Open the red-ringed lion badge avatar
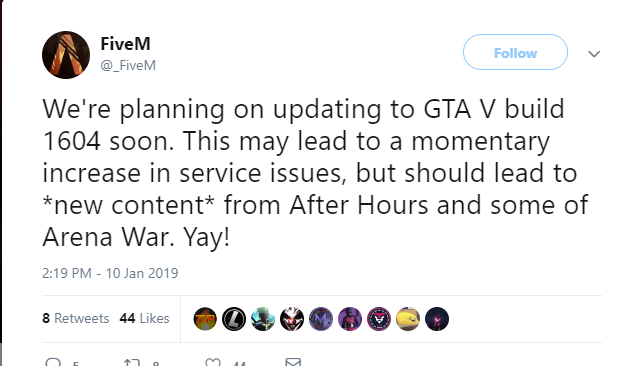The height and width of the screenshot is (366, 619). point(379,319)
